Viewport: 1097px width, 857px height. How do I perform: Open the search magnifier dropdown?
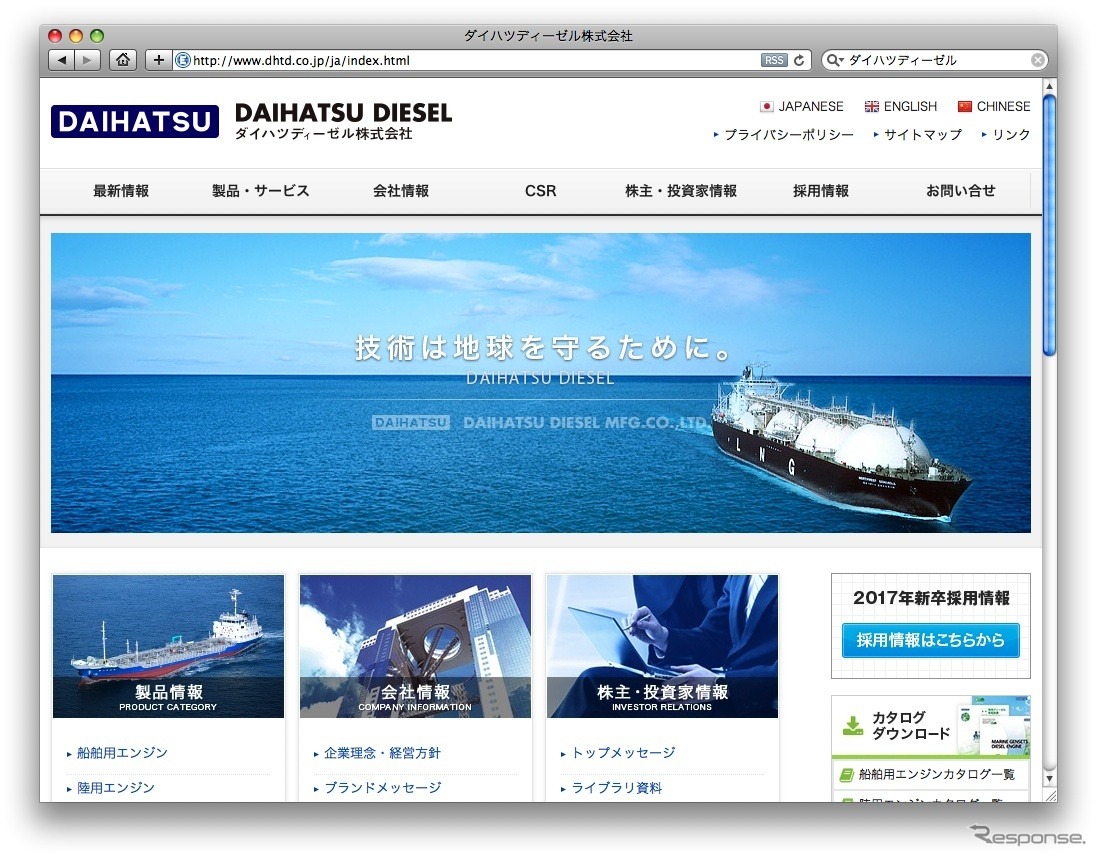[835, 60]
